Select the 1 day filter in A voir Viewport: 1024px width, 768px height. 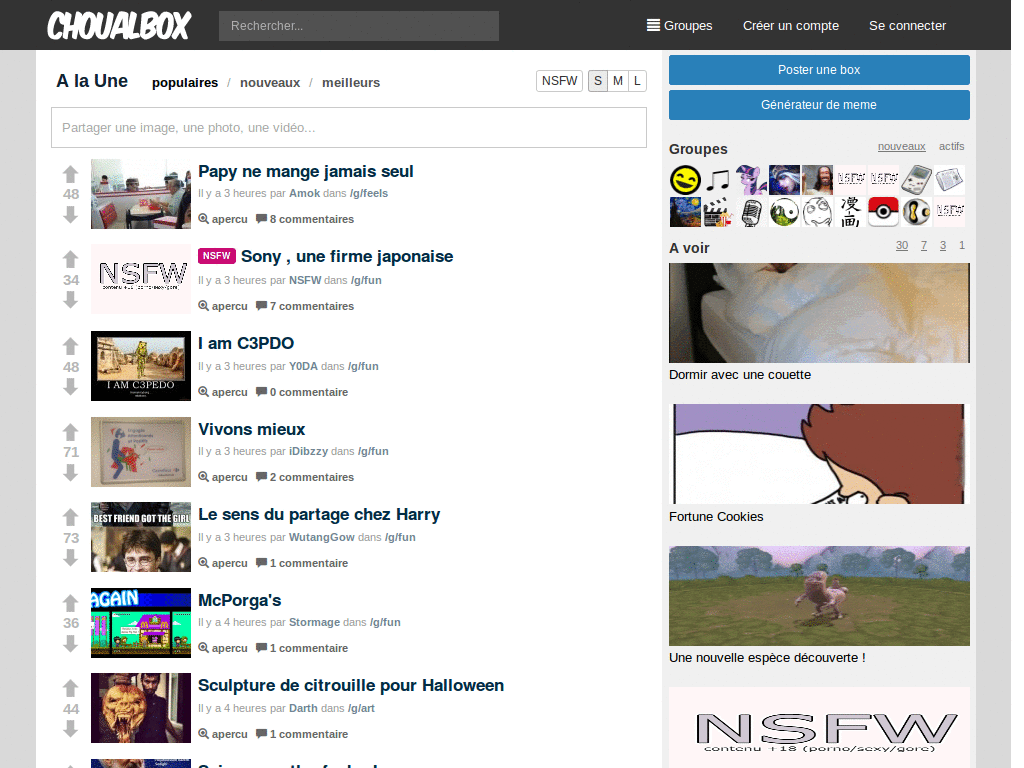[961, 246]
